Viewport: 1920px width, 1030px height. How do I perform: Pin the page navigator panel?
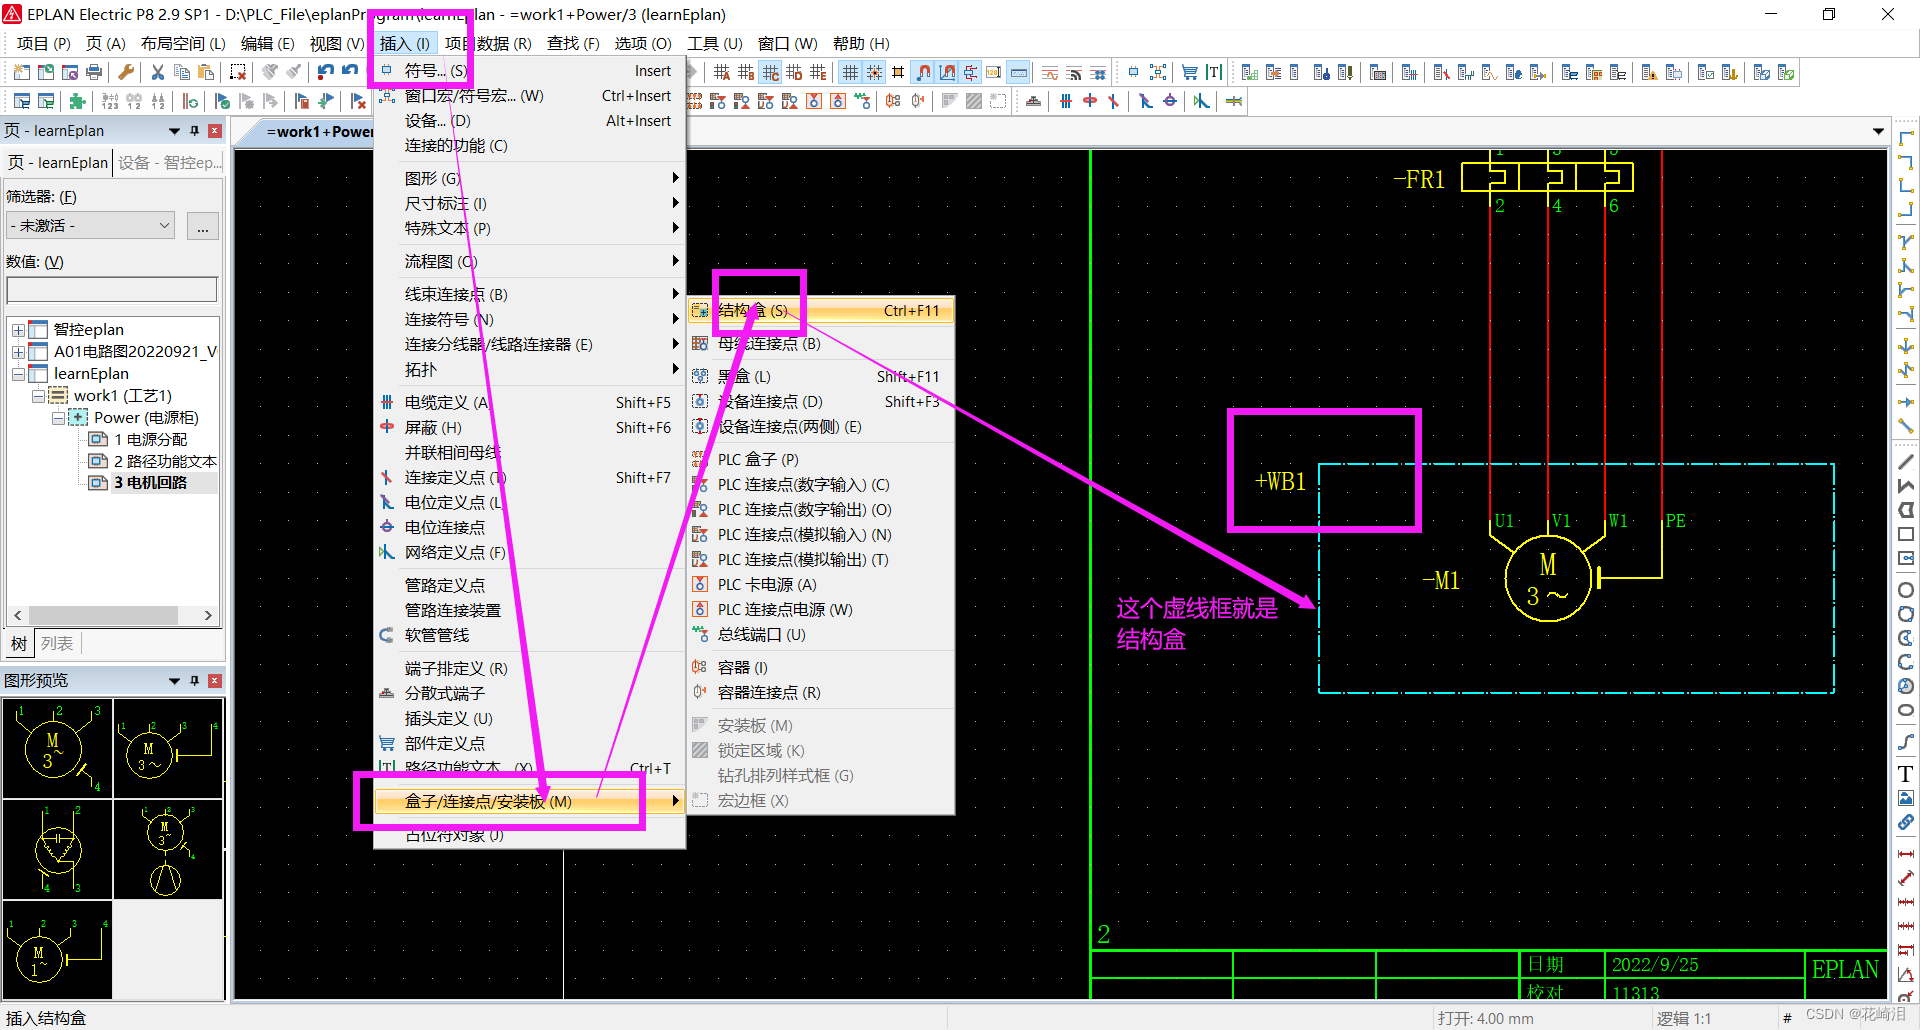(195, 131)
